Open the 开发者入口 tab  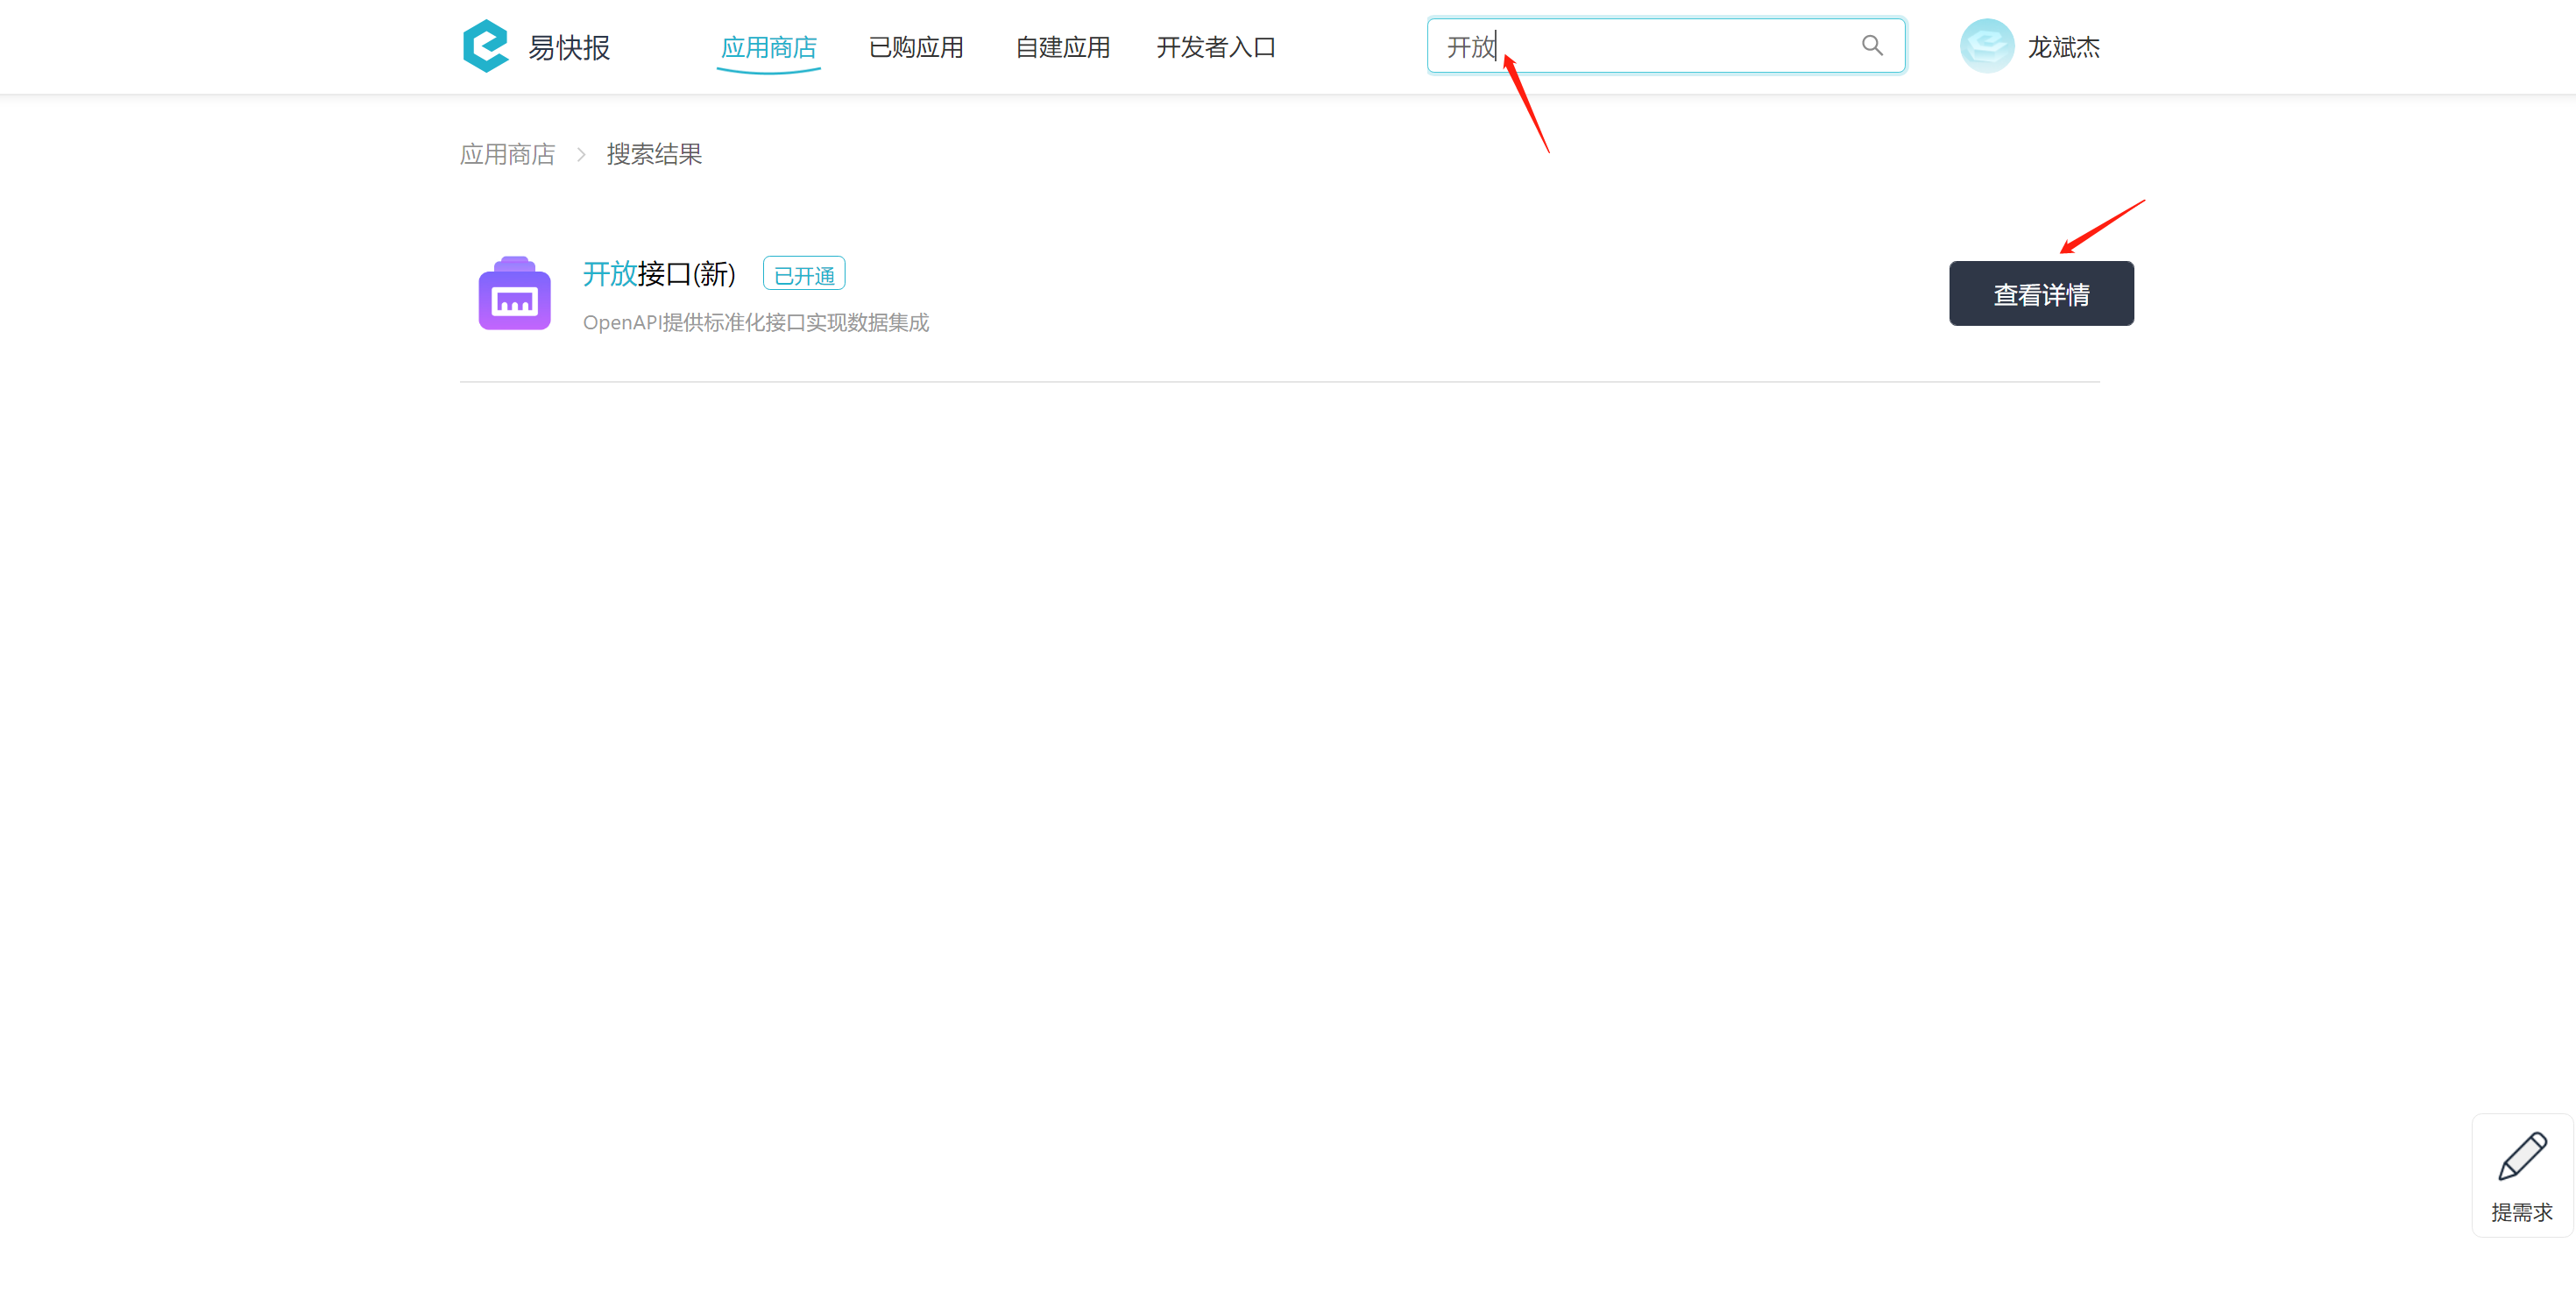tap(1215, 47)
